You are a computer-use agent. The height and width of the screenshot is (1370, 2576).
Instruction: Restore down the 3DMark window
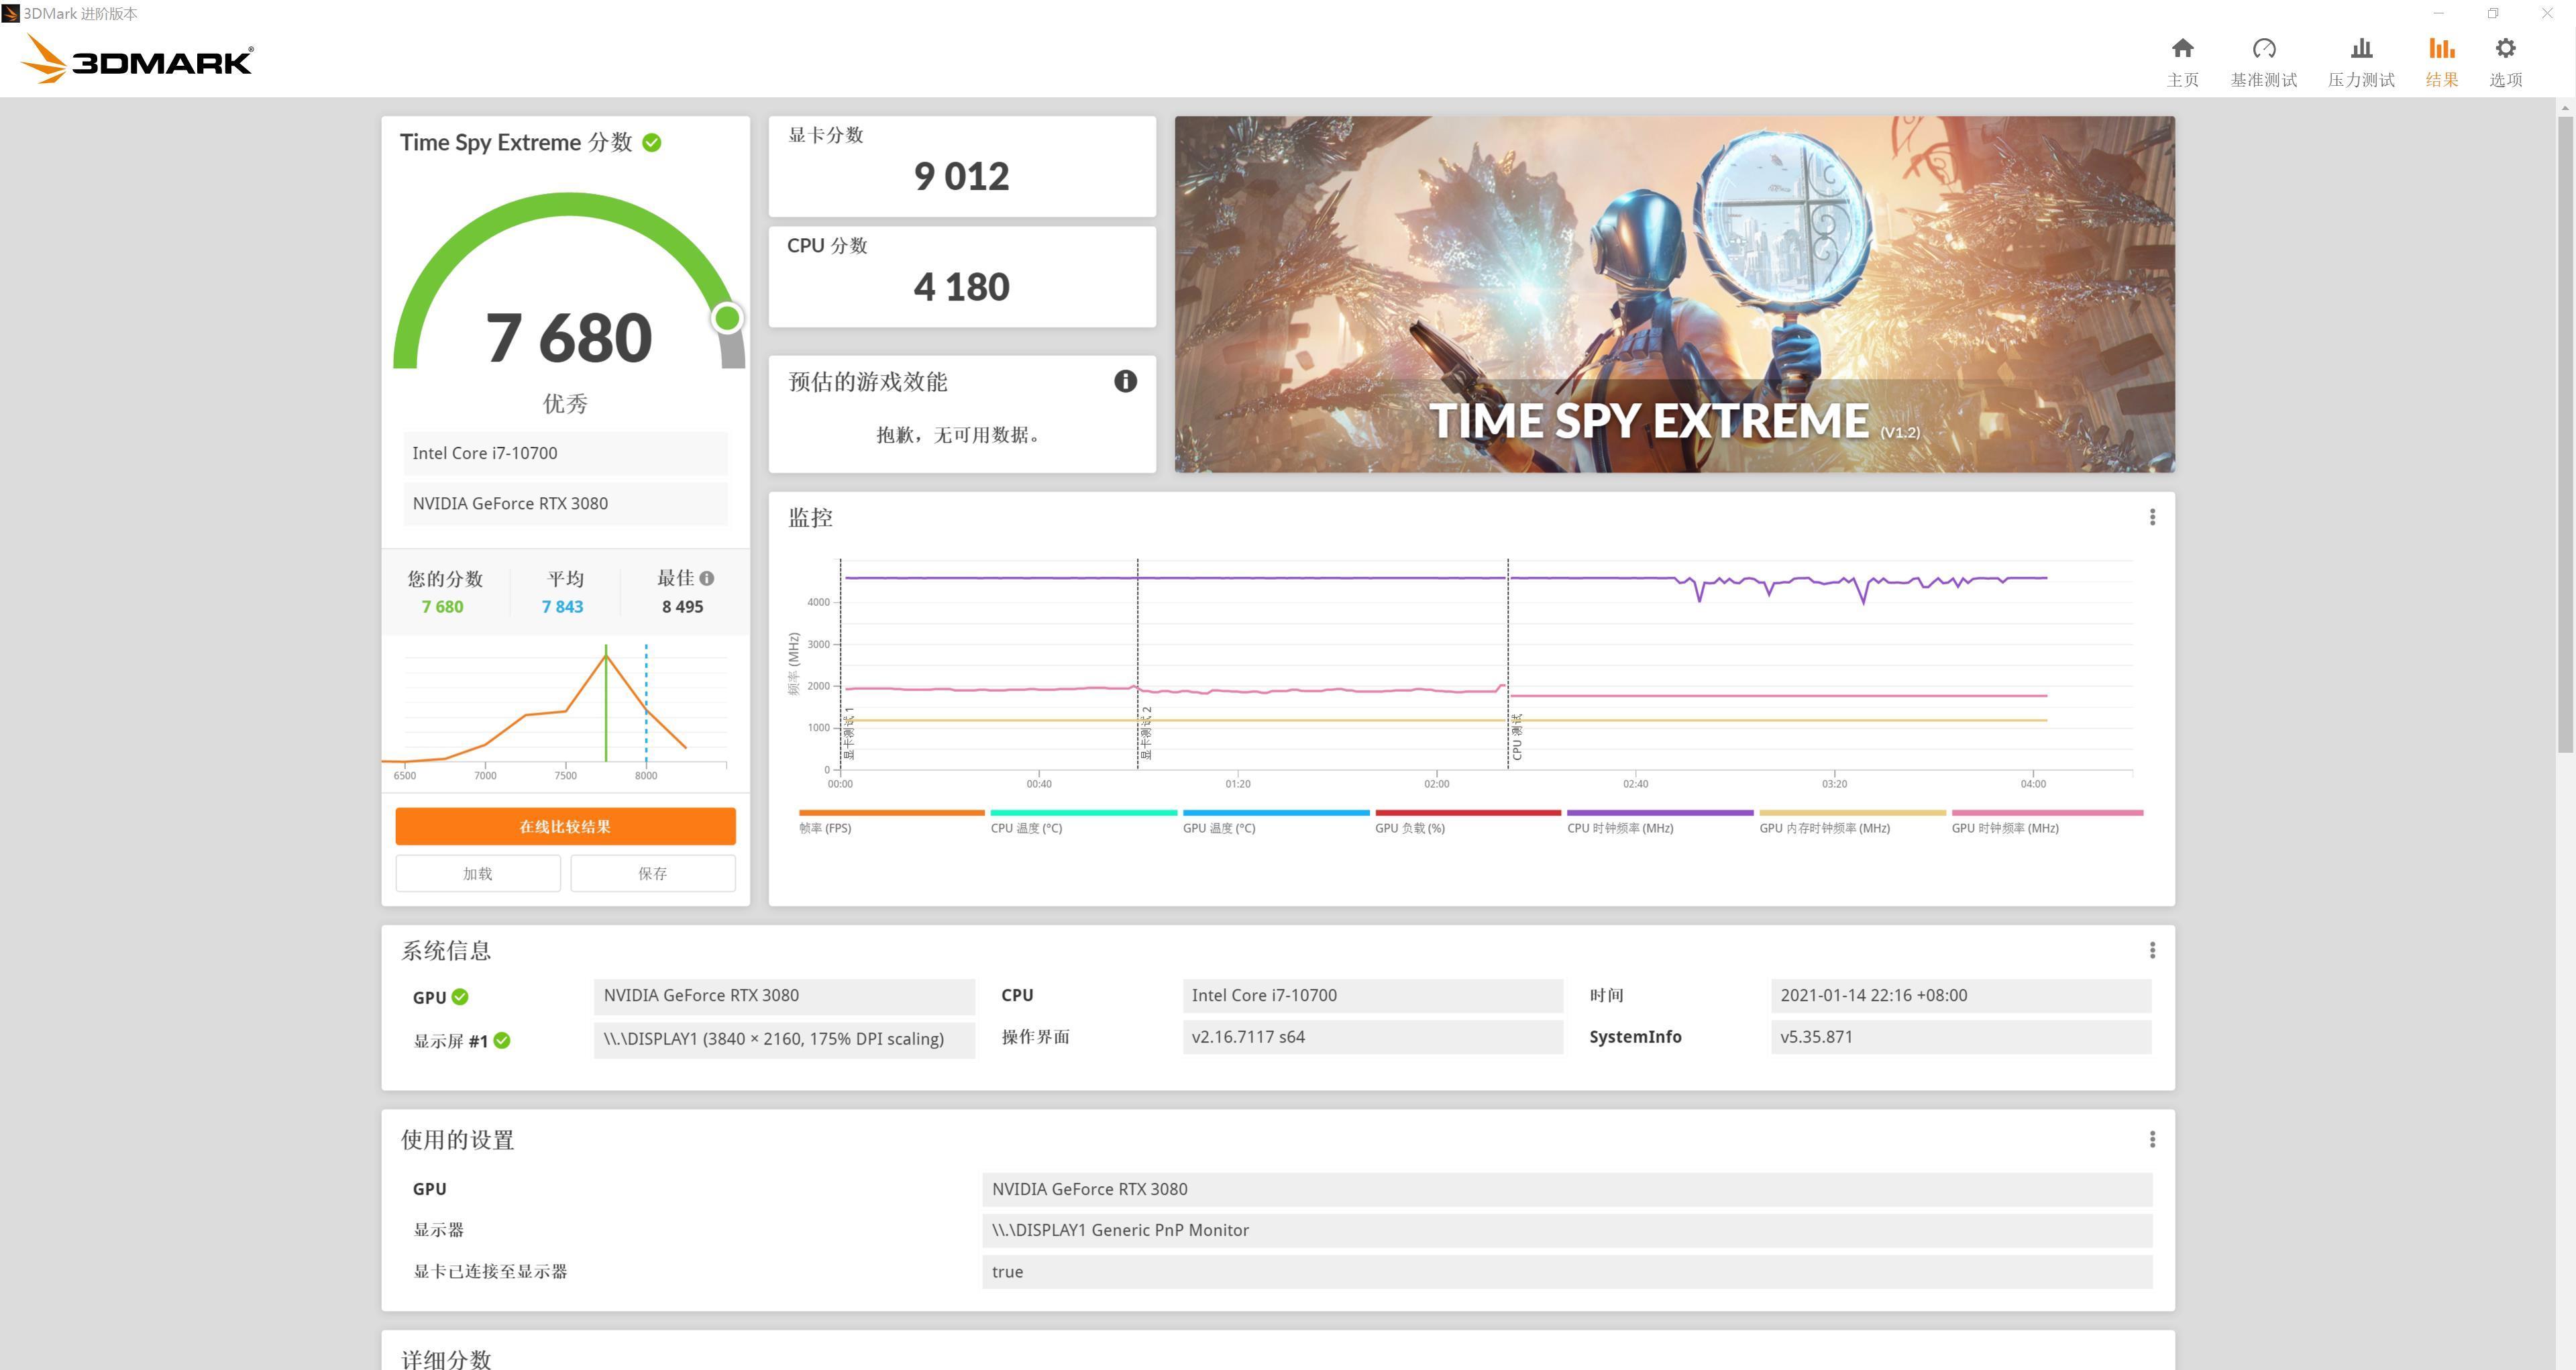point(2493,13)
